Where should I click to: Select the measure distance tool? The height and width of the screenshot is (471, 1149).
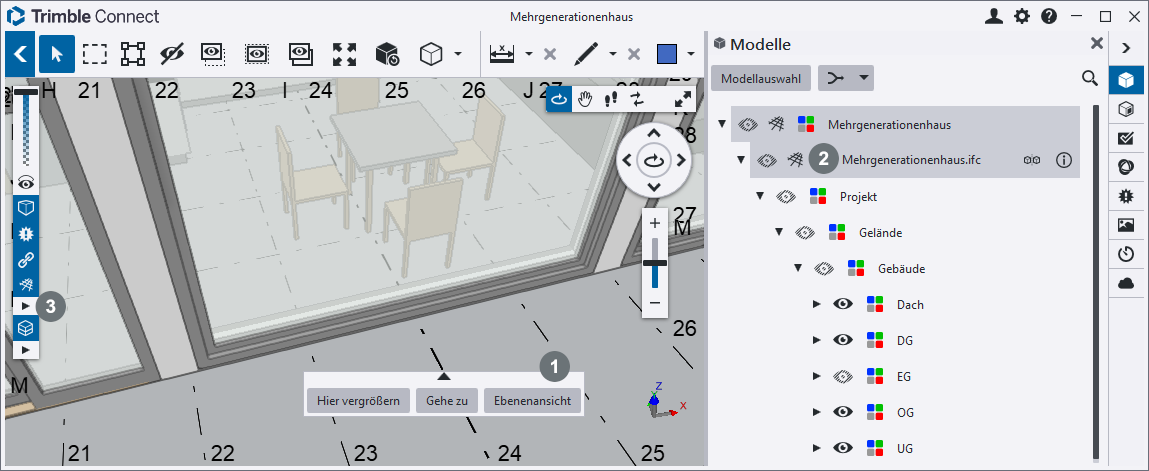pyautogui.click(x=502, y=53)
